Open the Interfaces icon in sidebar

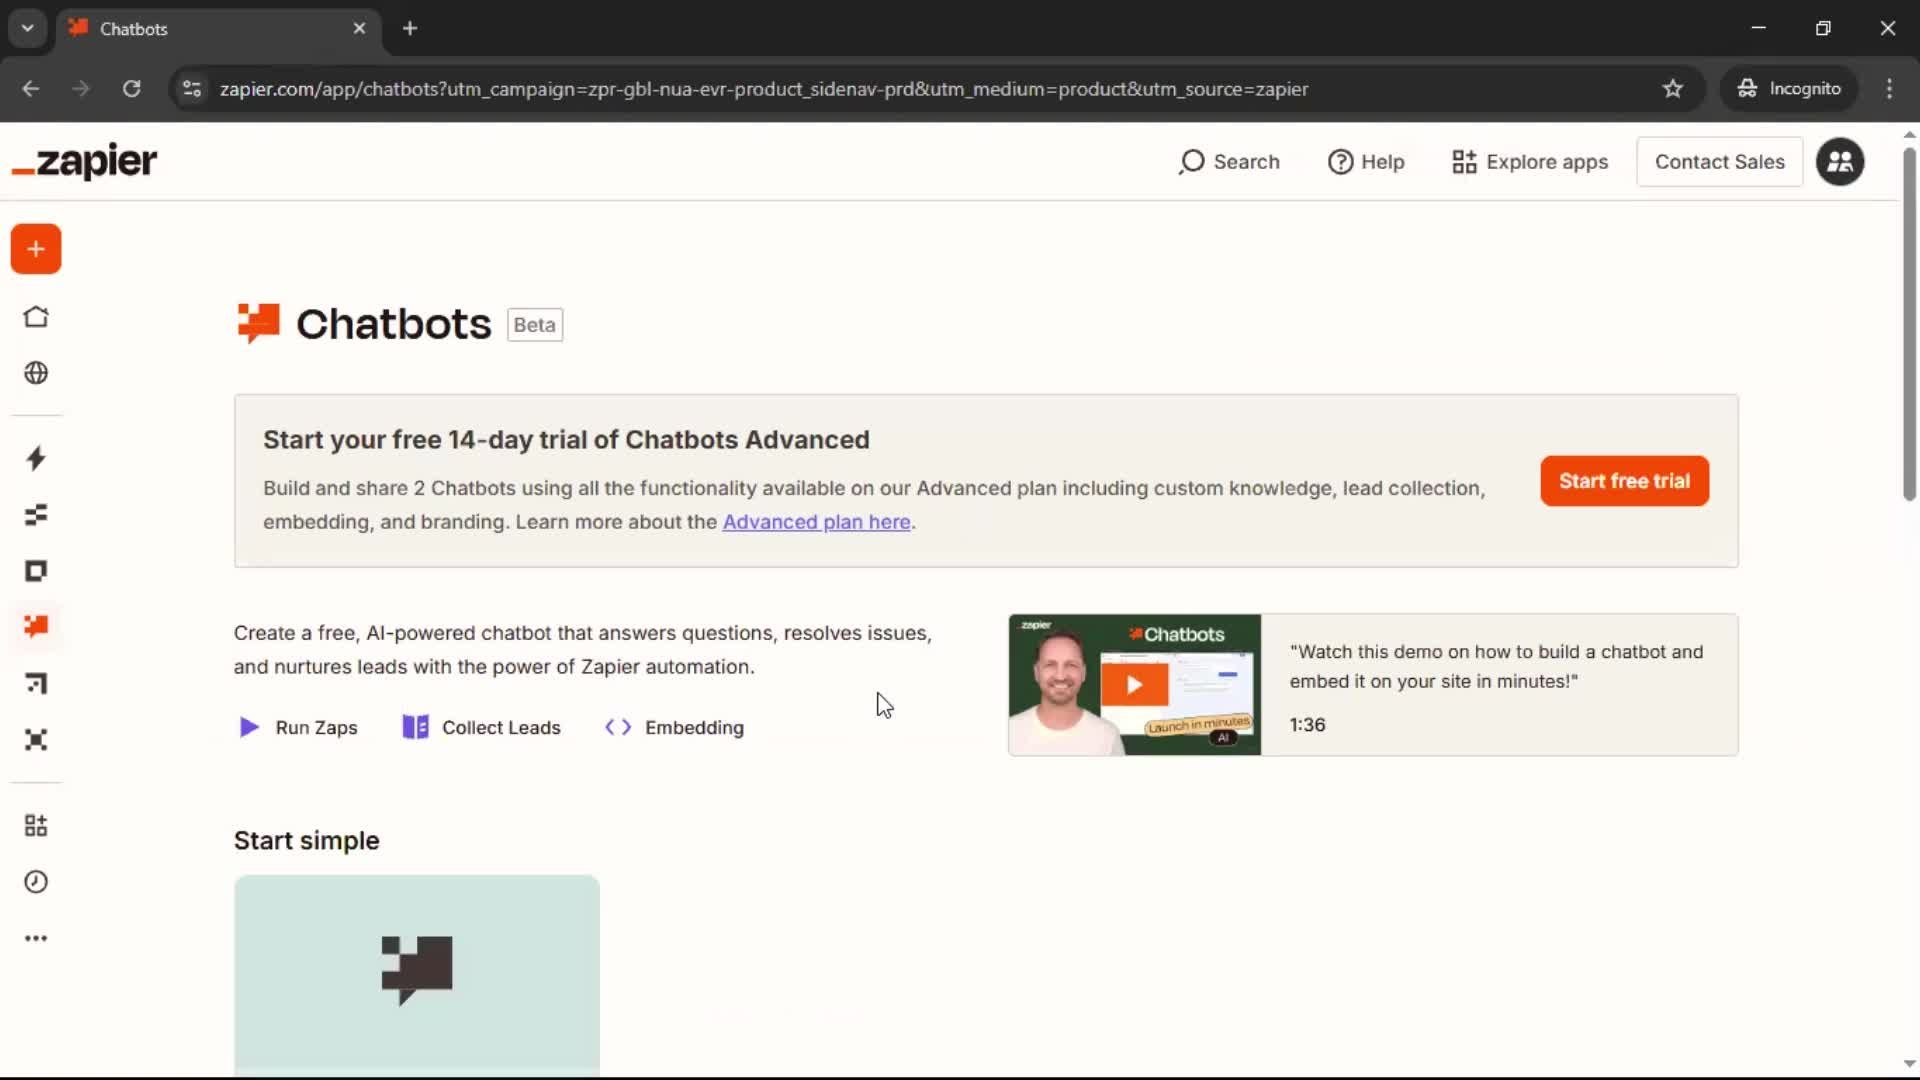pyautogui.click(x=36, y=571)
